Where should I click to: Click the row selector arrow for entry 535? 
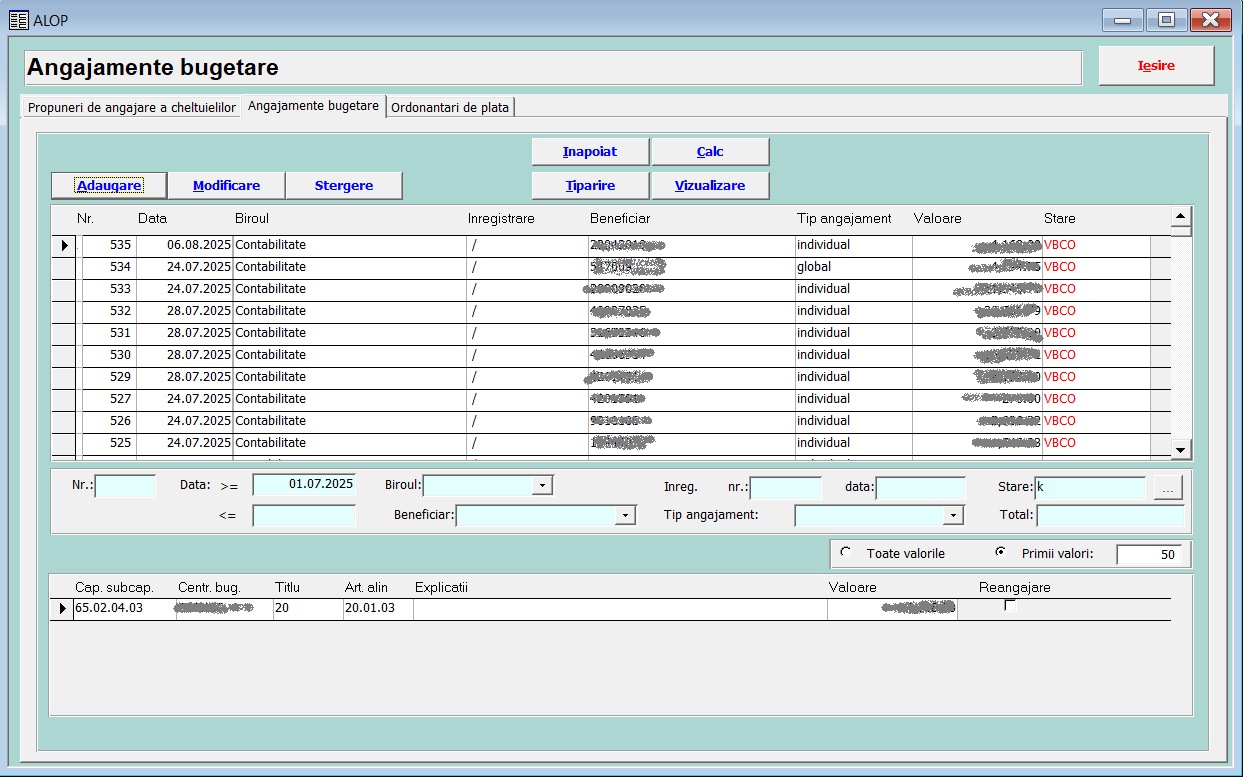pyautogui.click(x=64, y=245)
